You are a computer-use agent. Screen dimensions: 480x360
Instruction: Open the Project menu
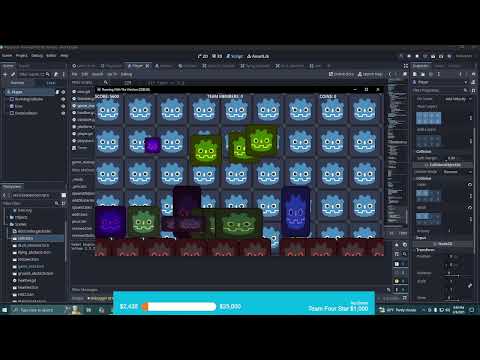pos(22,56)
